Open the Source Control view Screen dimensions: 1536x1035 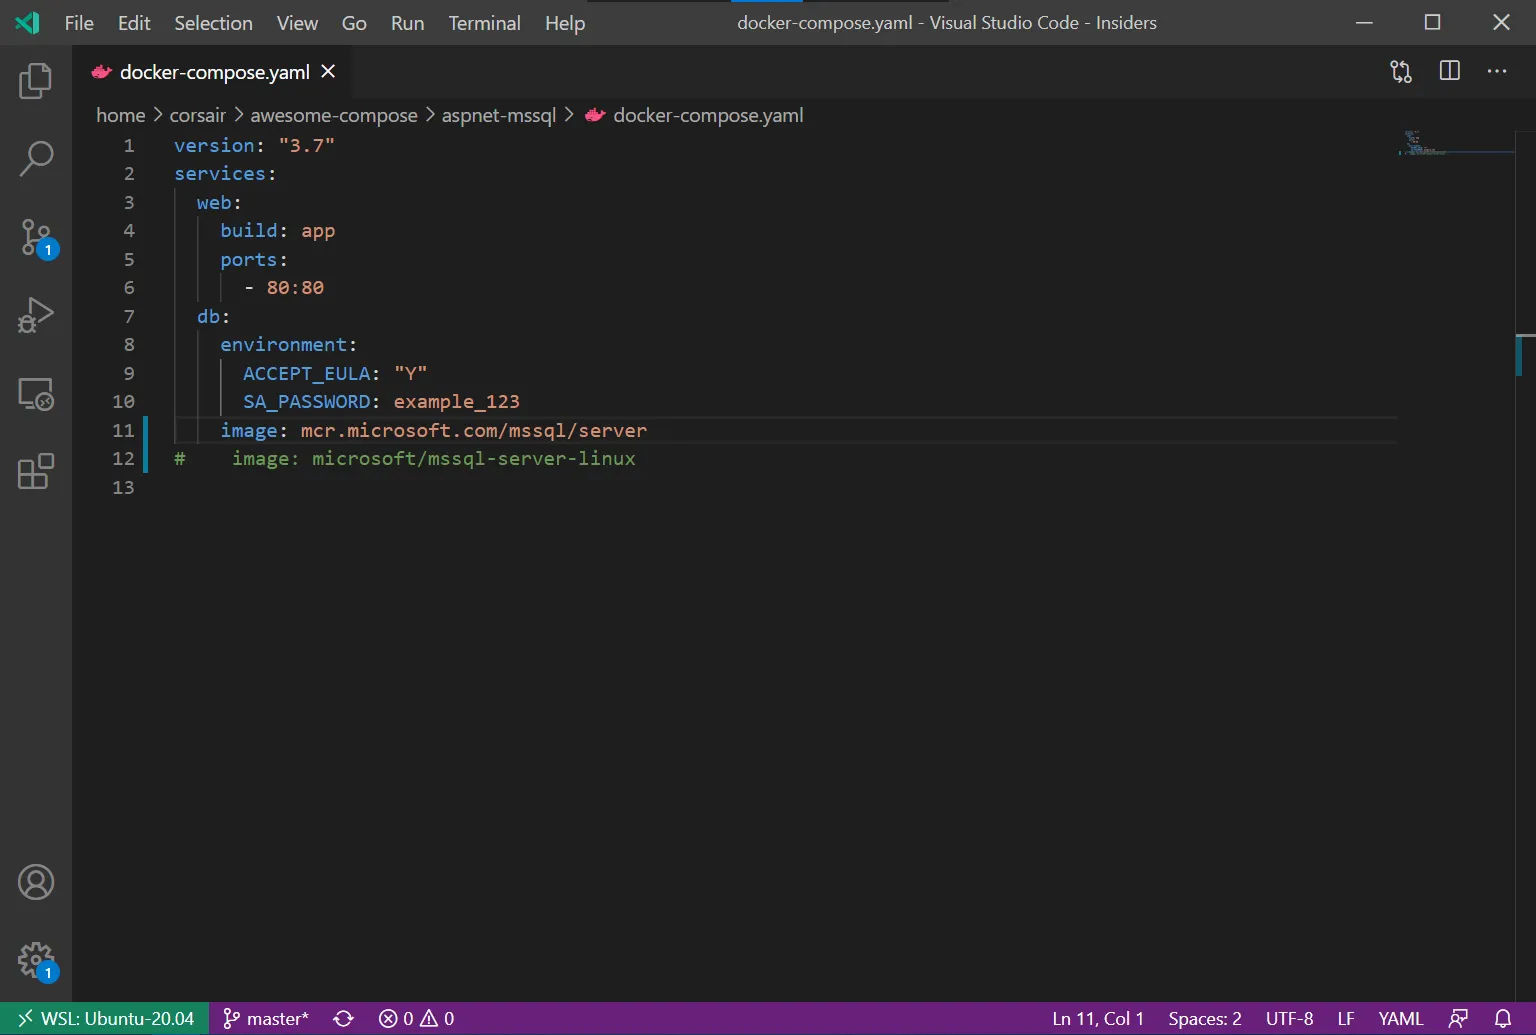click(36, 237)
